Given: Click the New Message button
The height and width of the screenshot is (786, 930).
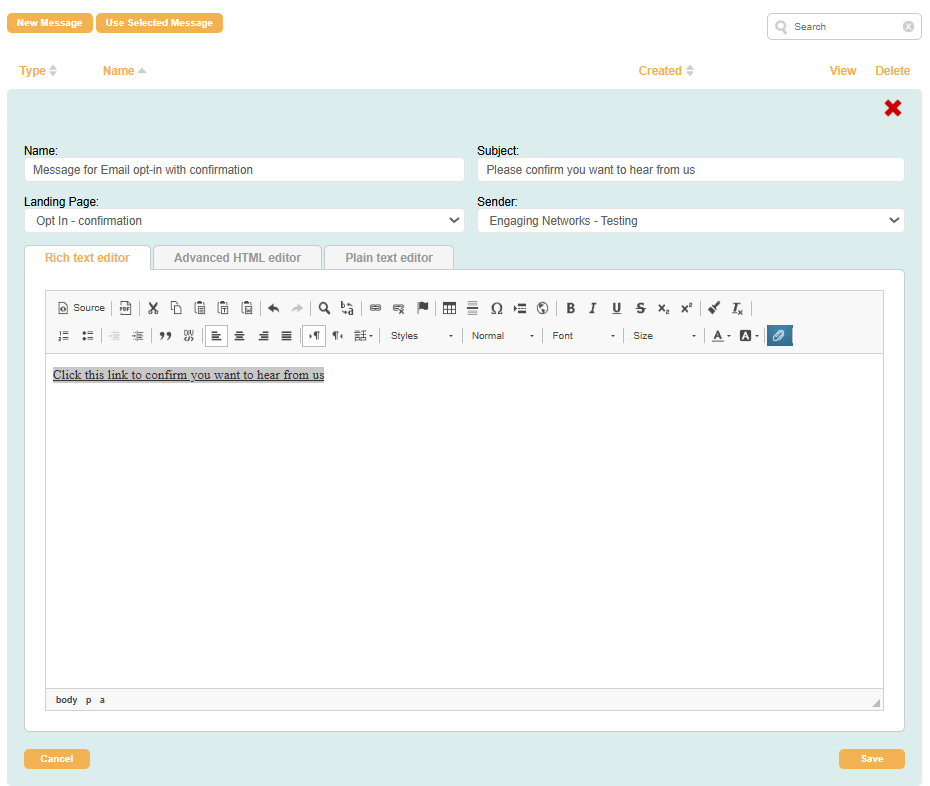Looking at the screenshot, I should pos(49,23).
